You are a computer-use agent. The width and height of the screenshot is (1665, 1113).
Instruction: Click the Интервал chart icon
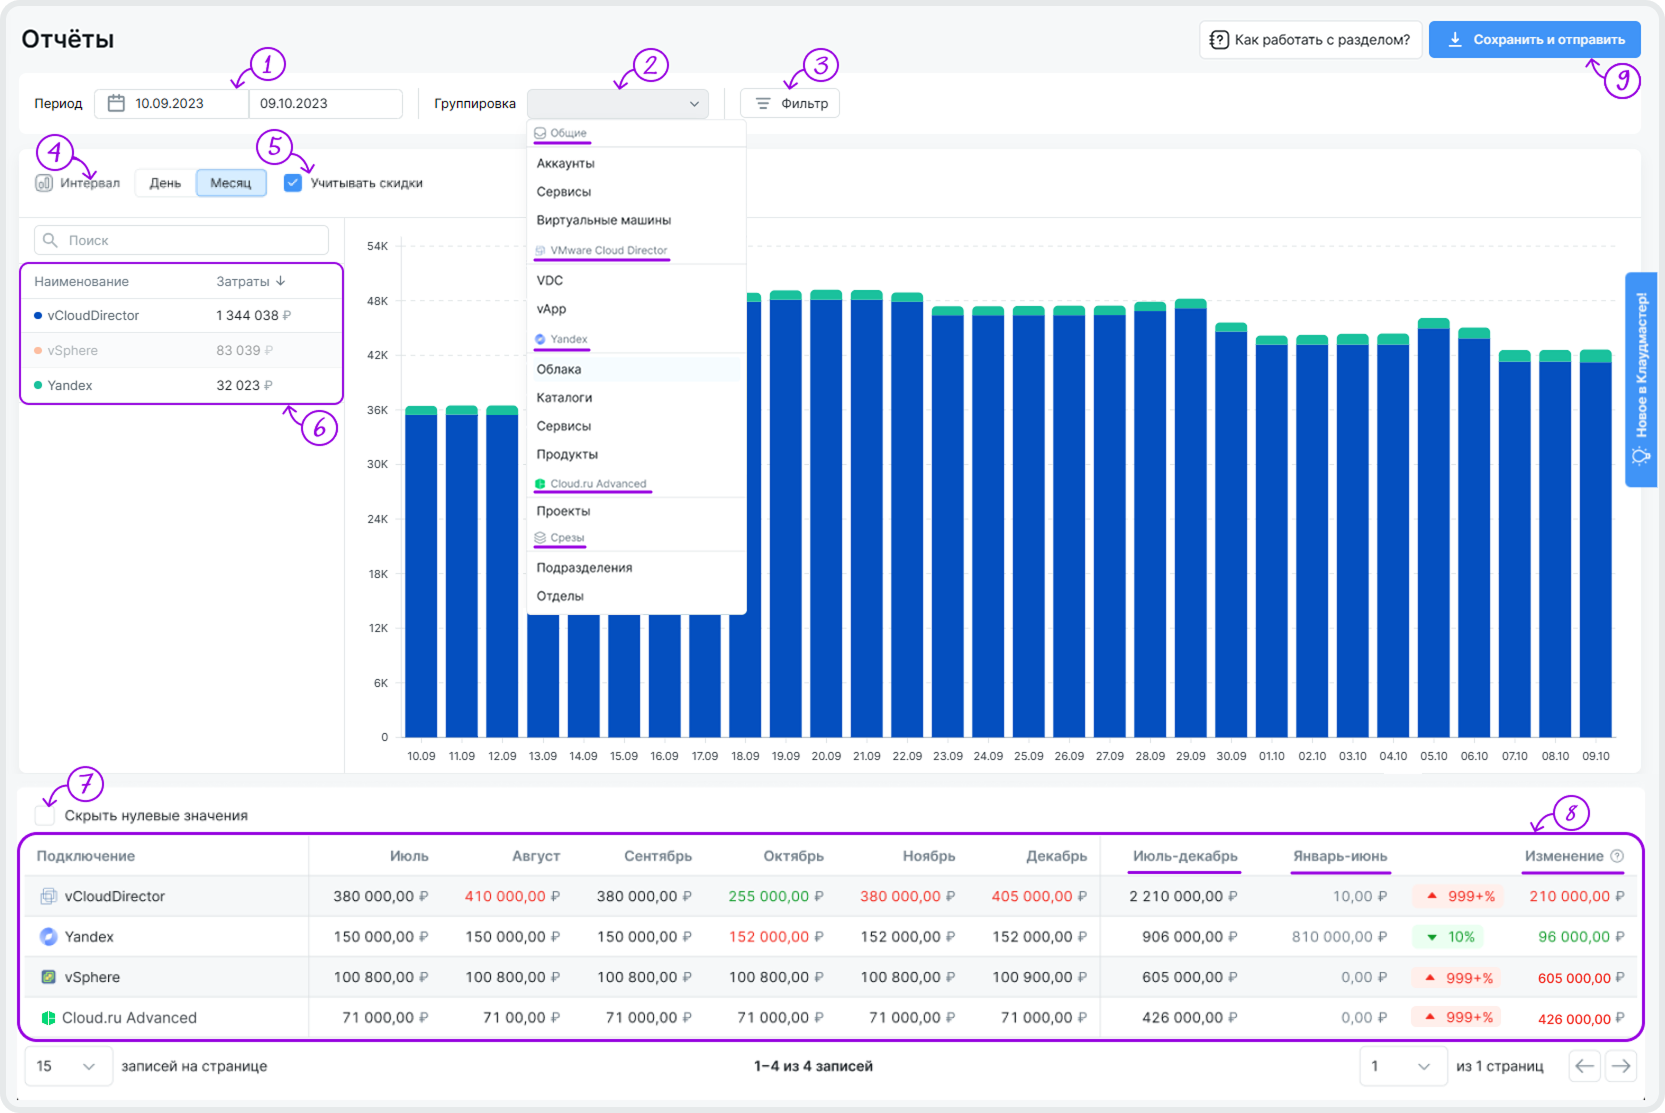[x=44, y=183]
